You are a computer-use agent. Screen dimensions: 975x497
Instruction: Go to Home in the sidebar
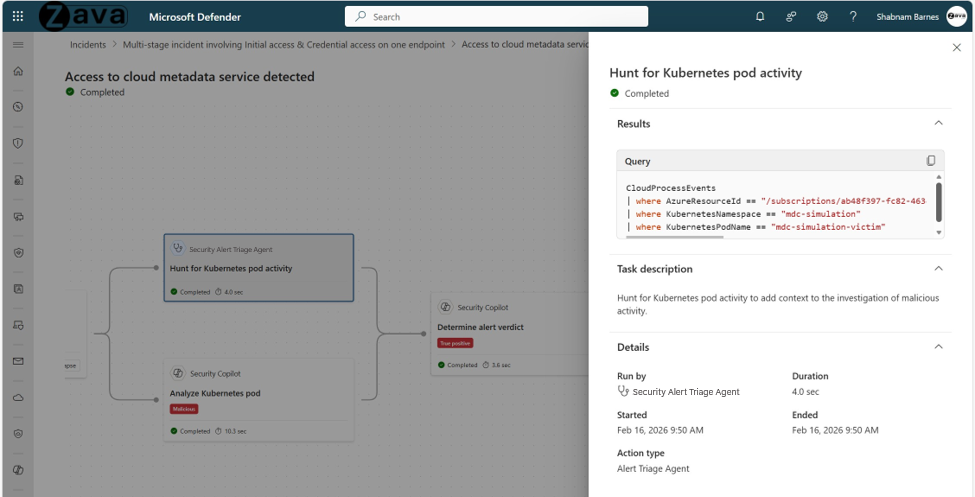tap(17, 72)
